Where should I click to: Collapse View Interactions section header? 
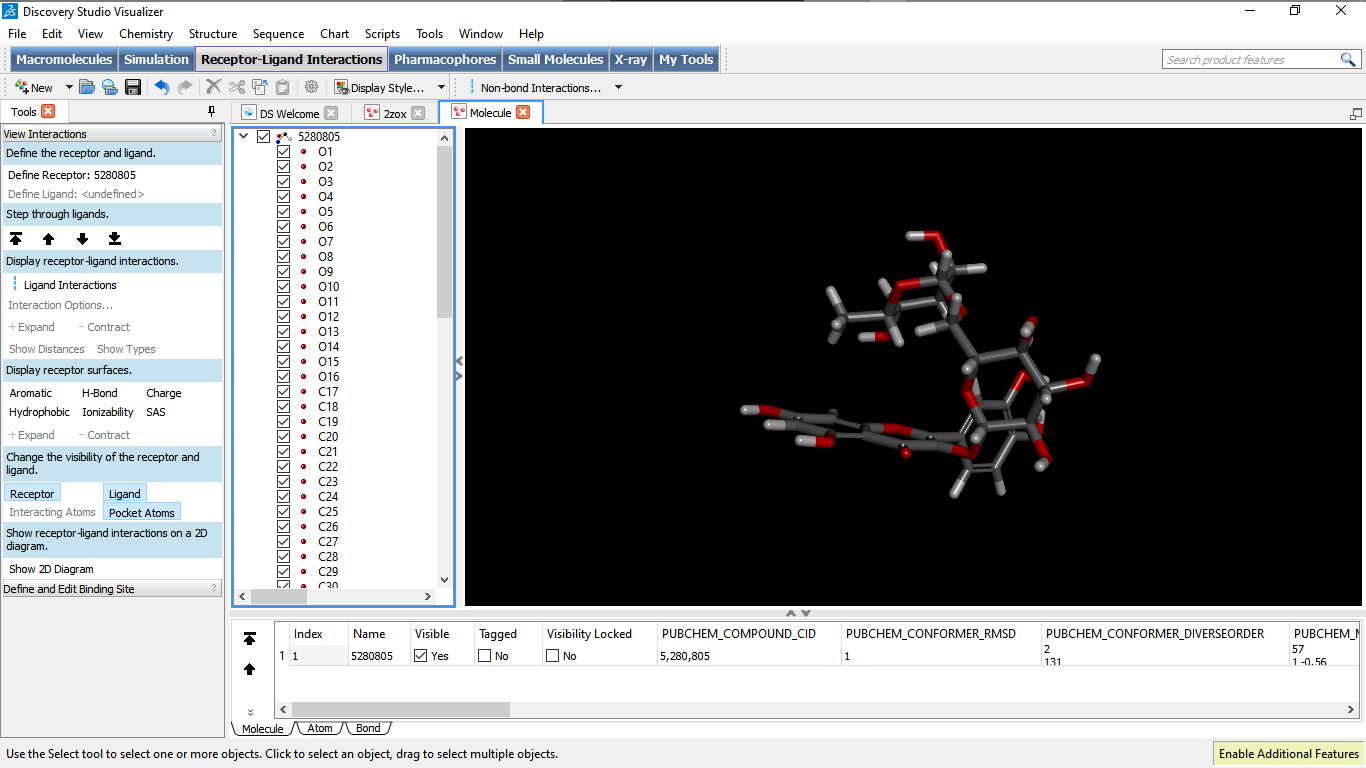click(x=112, y=134)
